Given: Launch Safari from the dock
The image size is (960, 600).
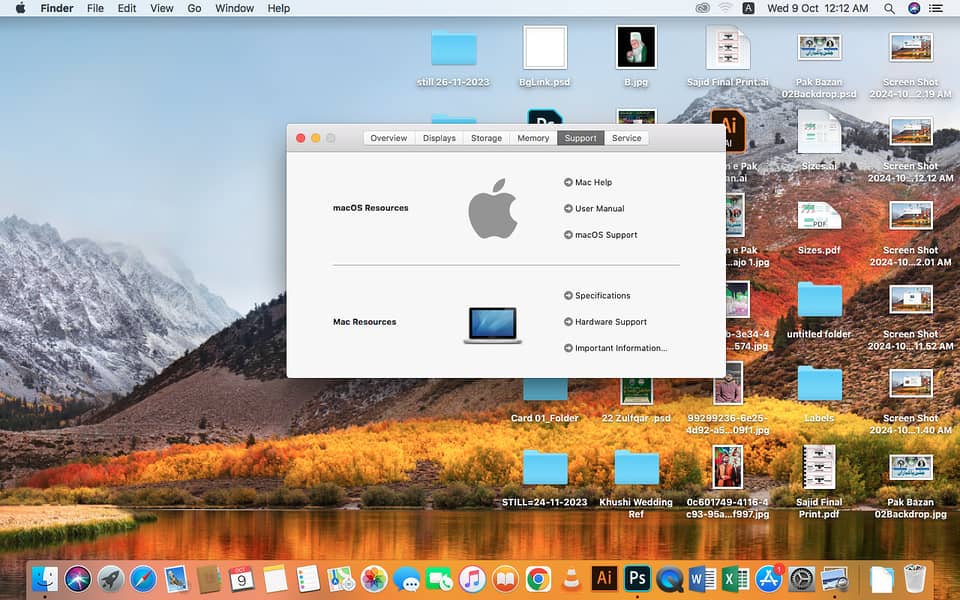Looking at the screenshot, I should (x=143, y=578).
